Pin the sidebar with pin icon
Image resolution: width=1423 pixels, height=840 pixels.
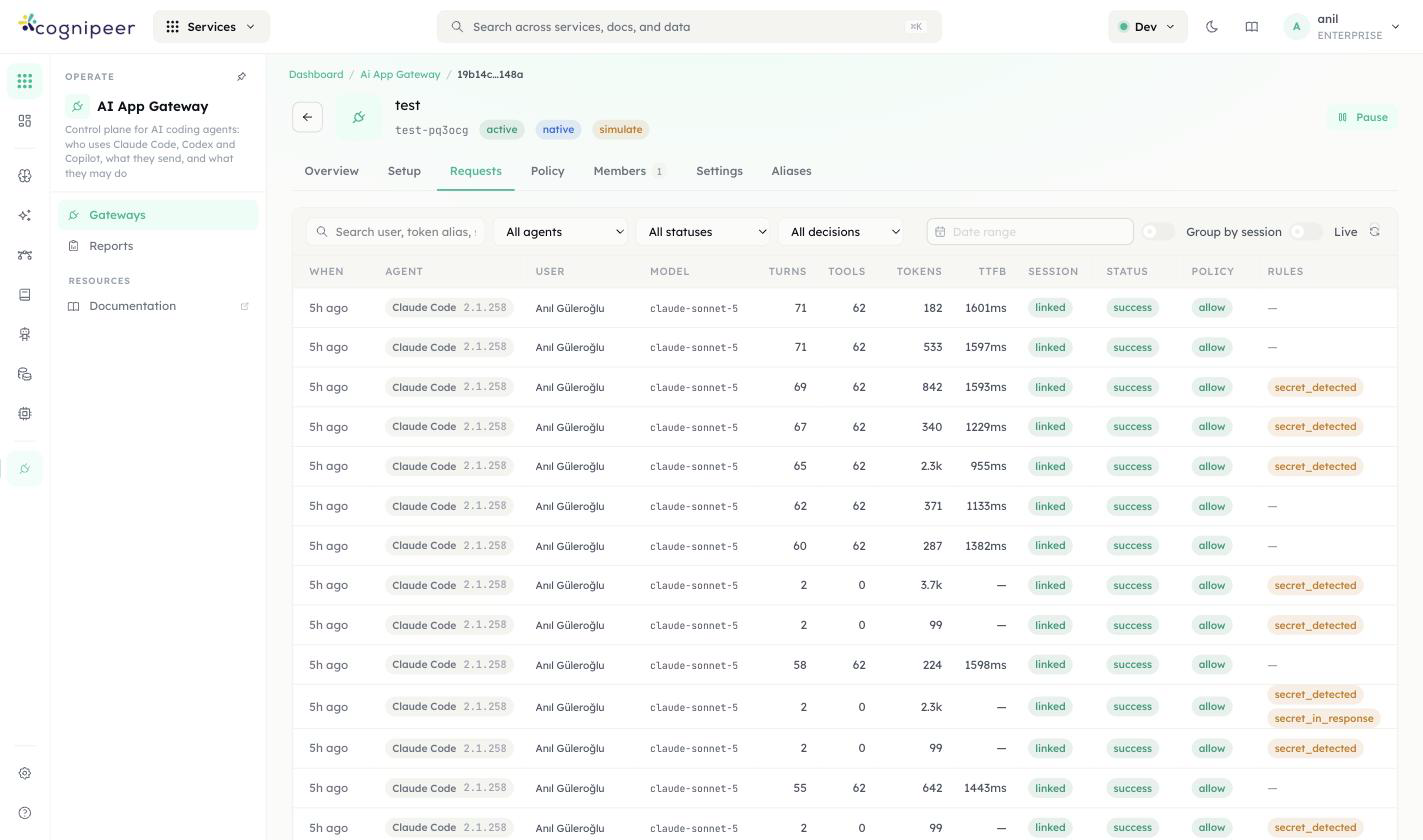coord(241,77)
